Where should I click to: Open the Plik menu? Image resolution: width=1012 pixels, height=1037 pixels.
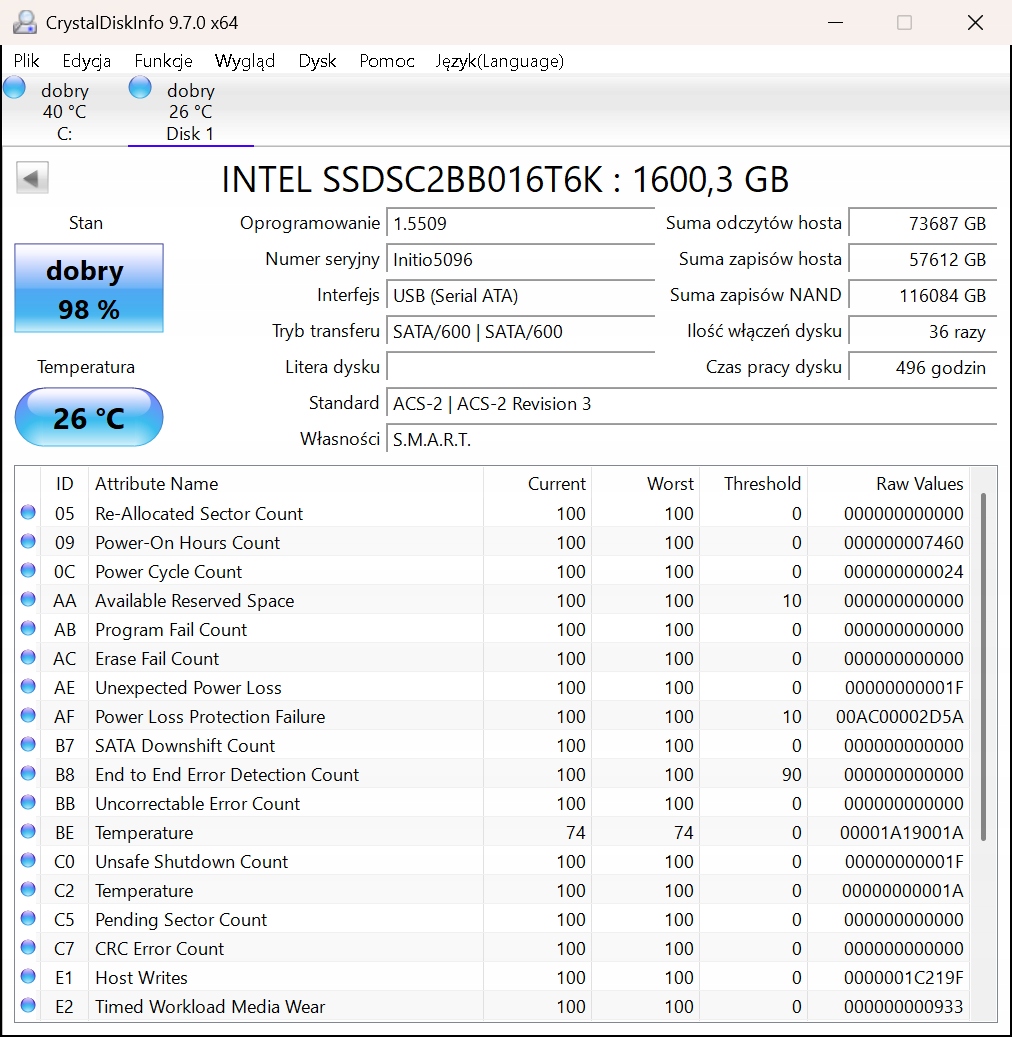[x=27, y=61]
